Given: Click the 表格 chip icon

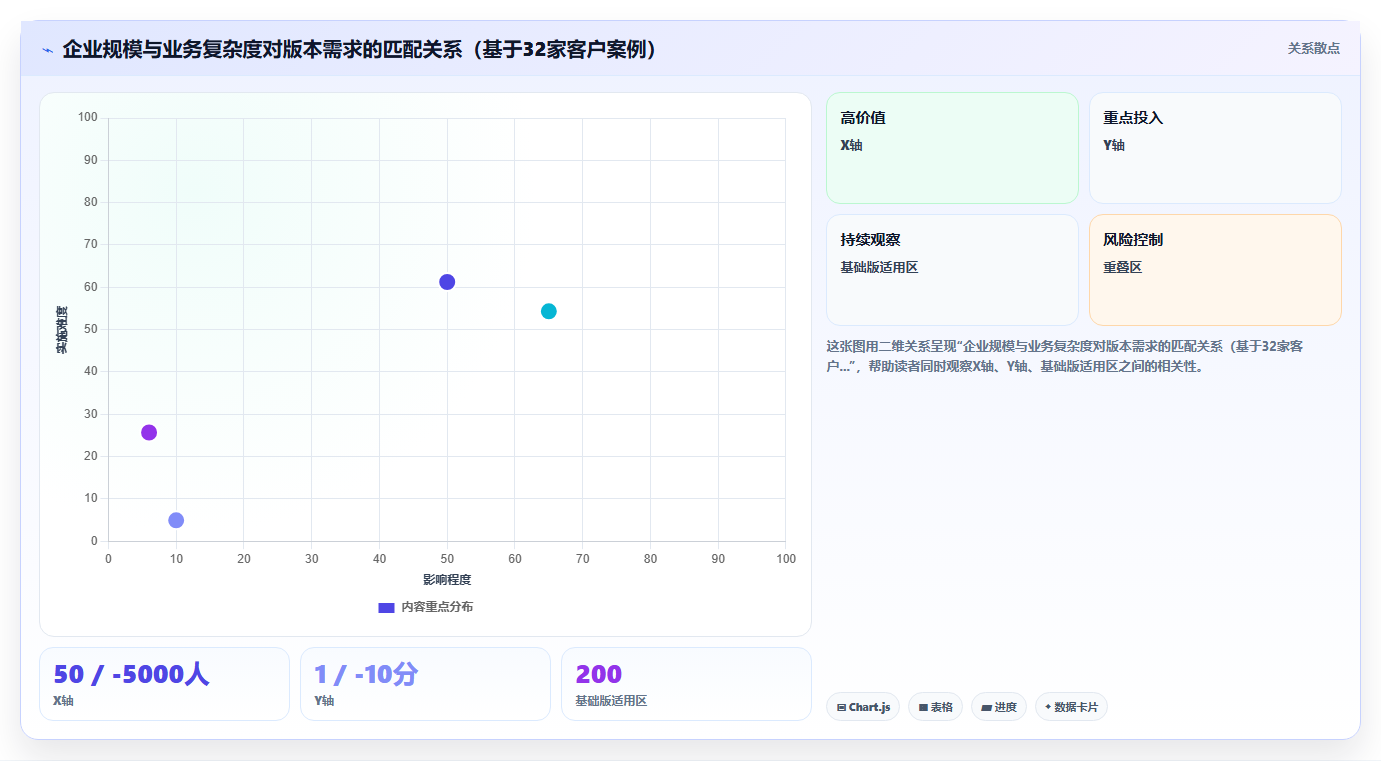Looking at the screenshot, I should pyautogui.click(x=923, y=708).
